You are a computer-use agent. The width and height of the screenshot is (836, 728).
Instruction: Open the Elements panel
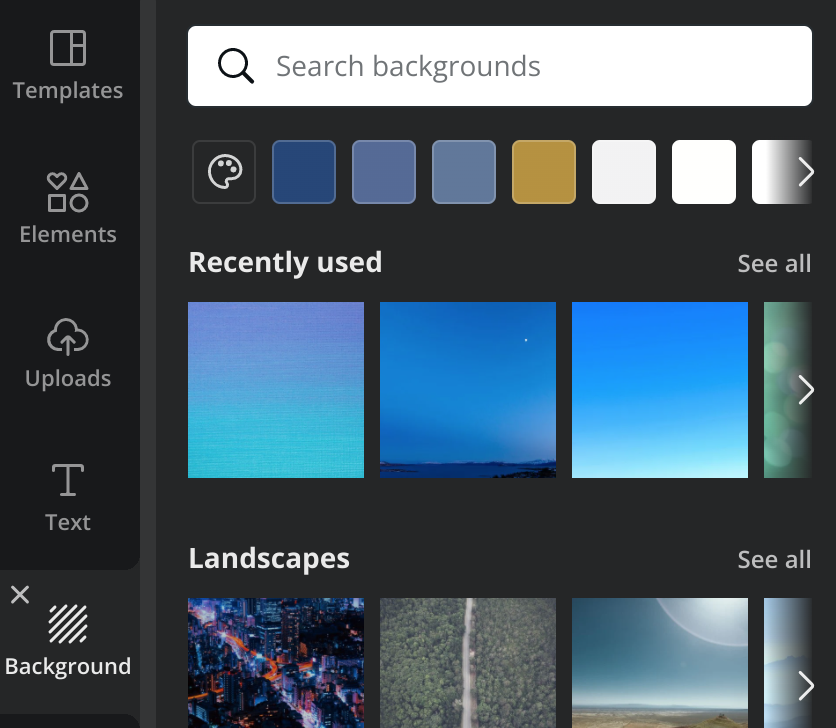click(x=68, y=209)
